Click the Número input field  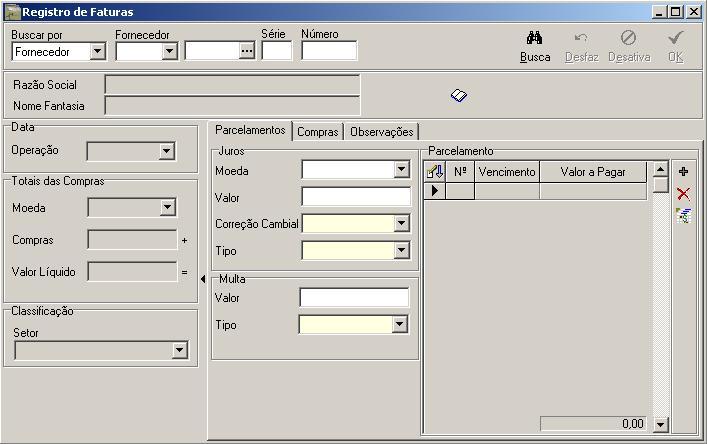(329, 51)
